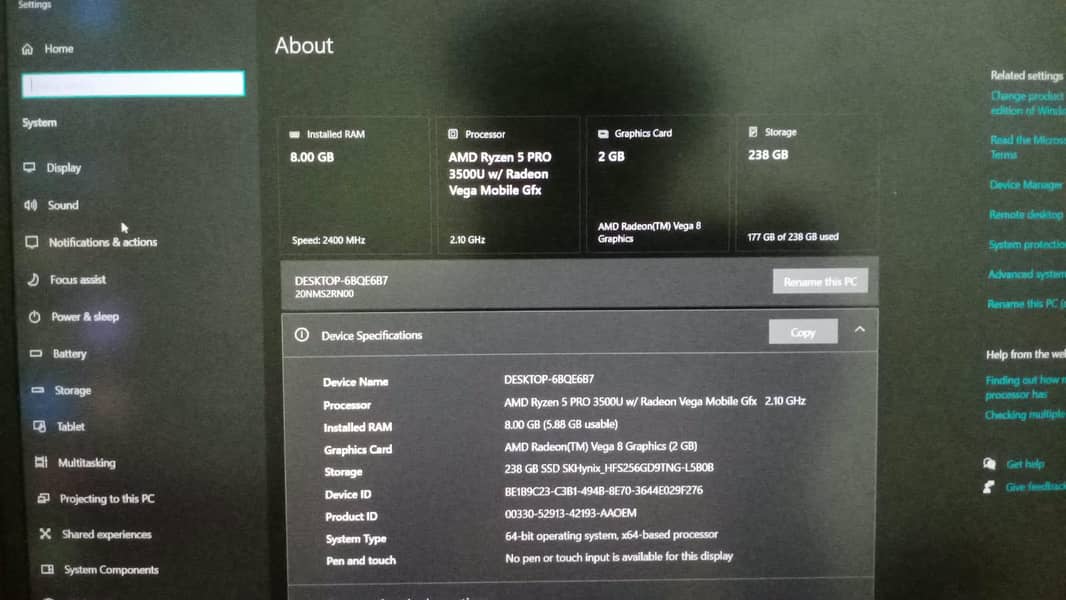This screenshot has height=600, width=1066.
Task: Click the 64-bit operating system text
Action: [611, 535]
